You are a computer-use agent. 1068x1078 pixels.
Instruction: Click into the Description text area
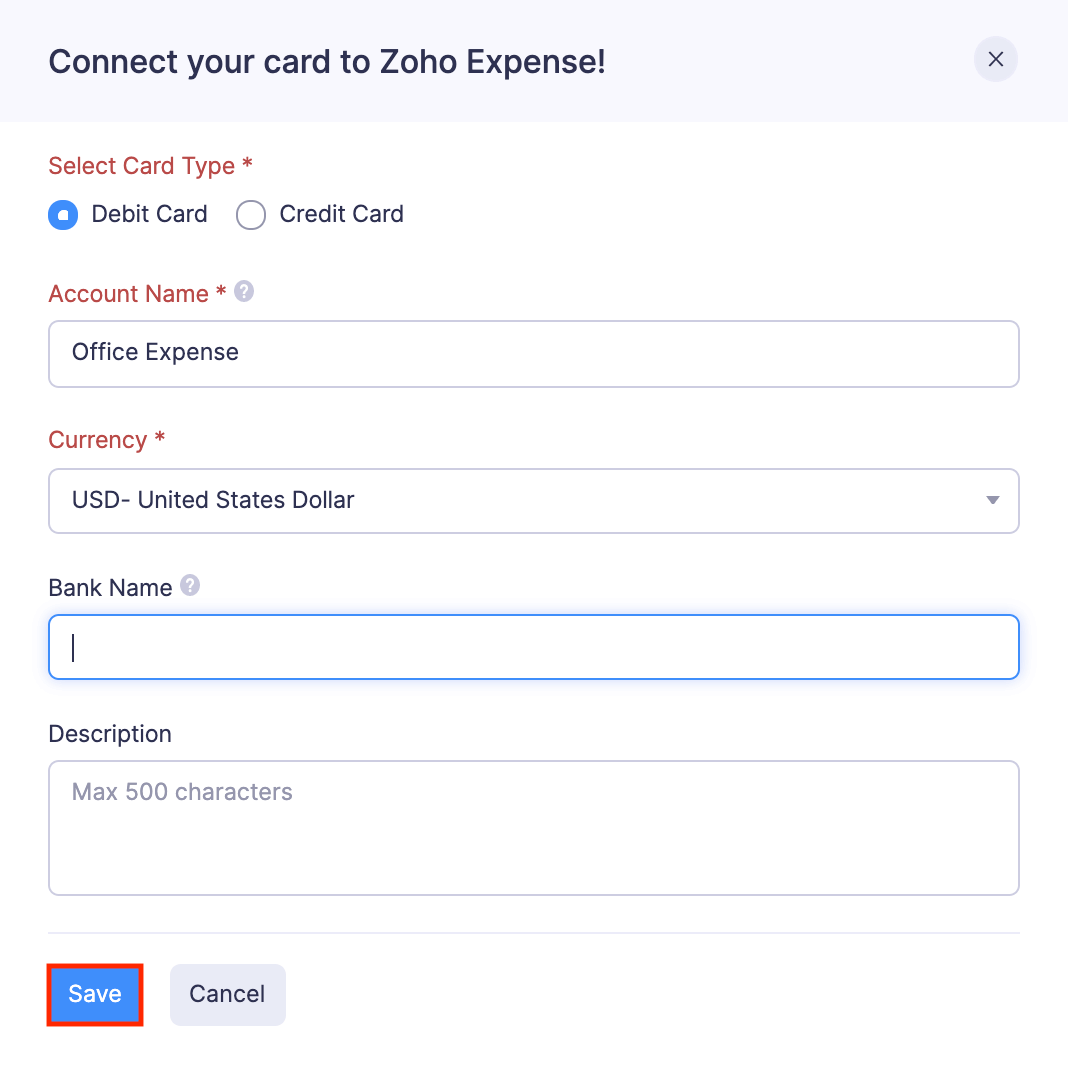533,827
